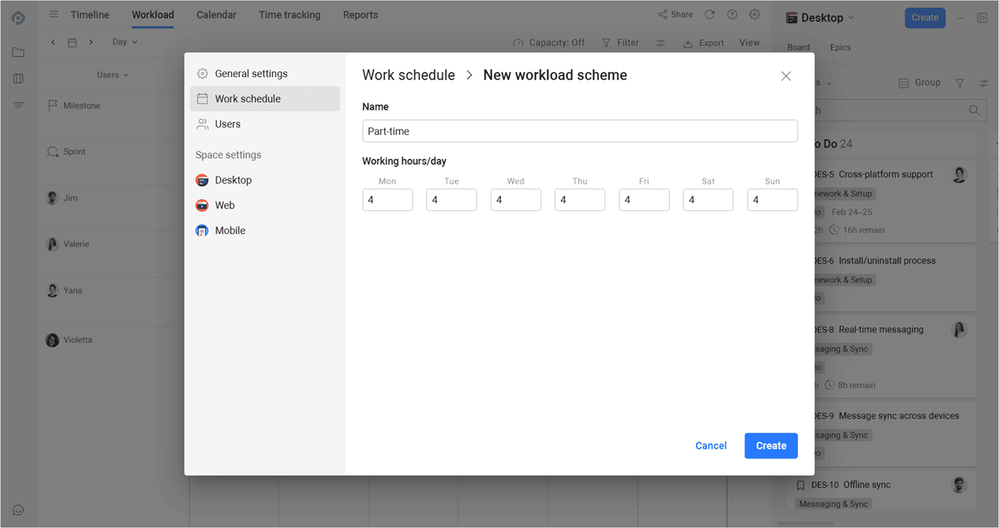Image resolution: width=999 pixels, height=528 pixels.
Task: Click Work schedule breadcrumb link
Action: [408, 75]
